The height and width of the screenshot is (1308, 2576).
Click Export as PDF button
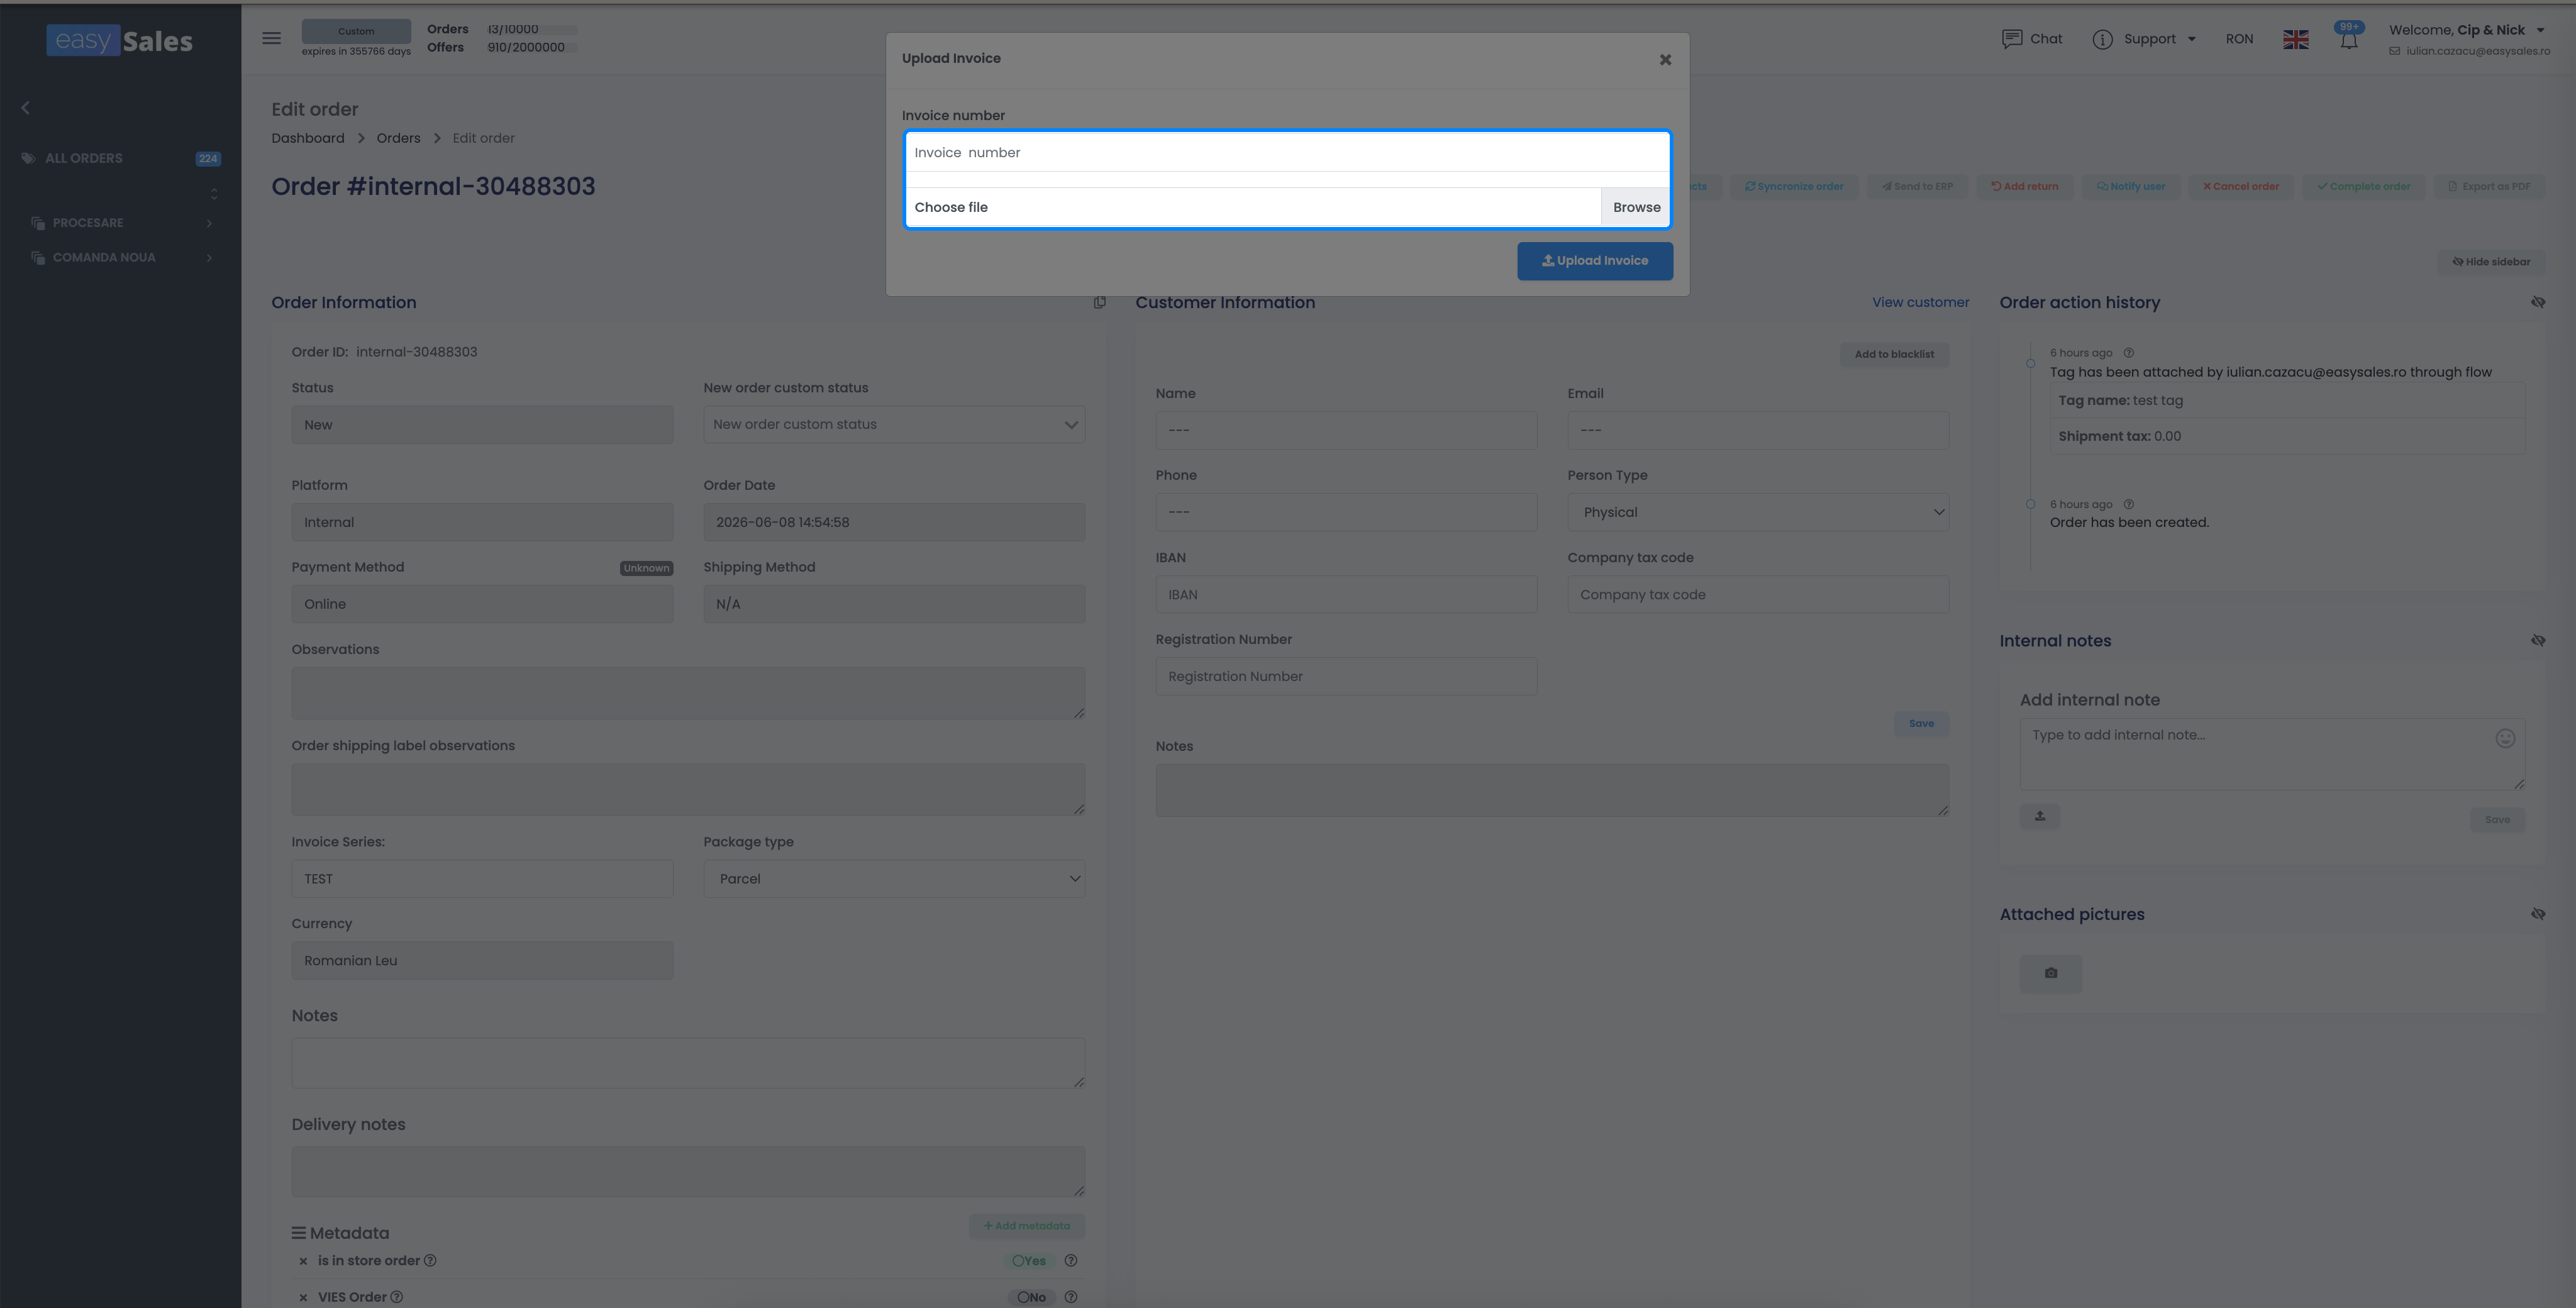tap(2489, 187)
